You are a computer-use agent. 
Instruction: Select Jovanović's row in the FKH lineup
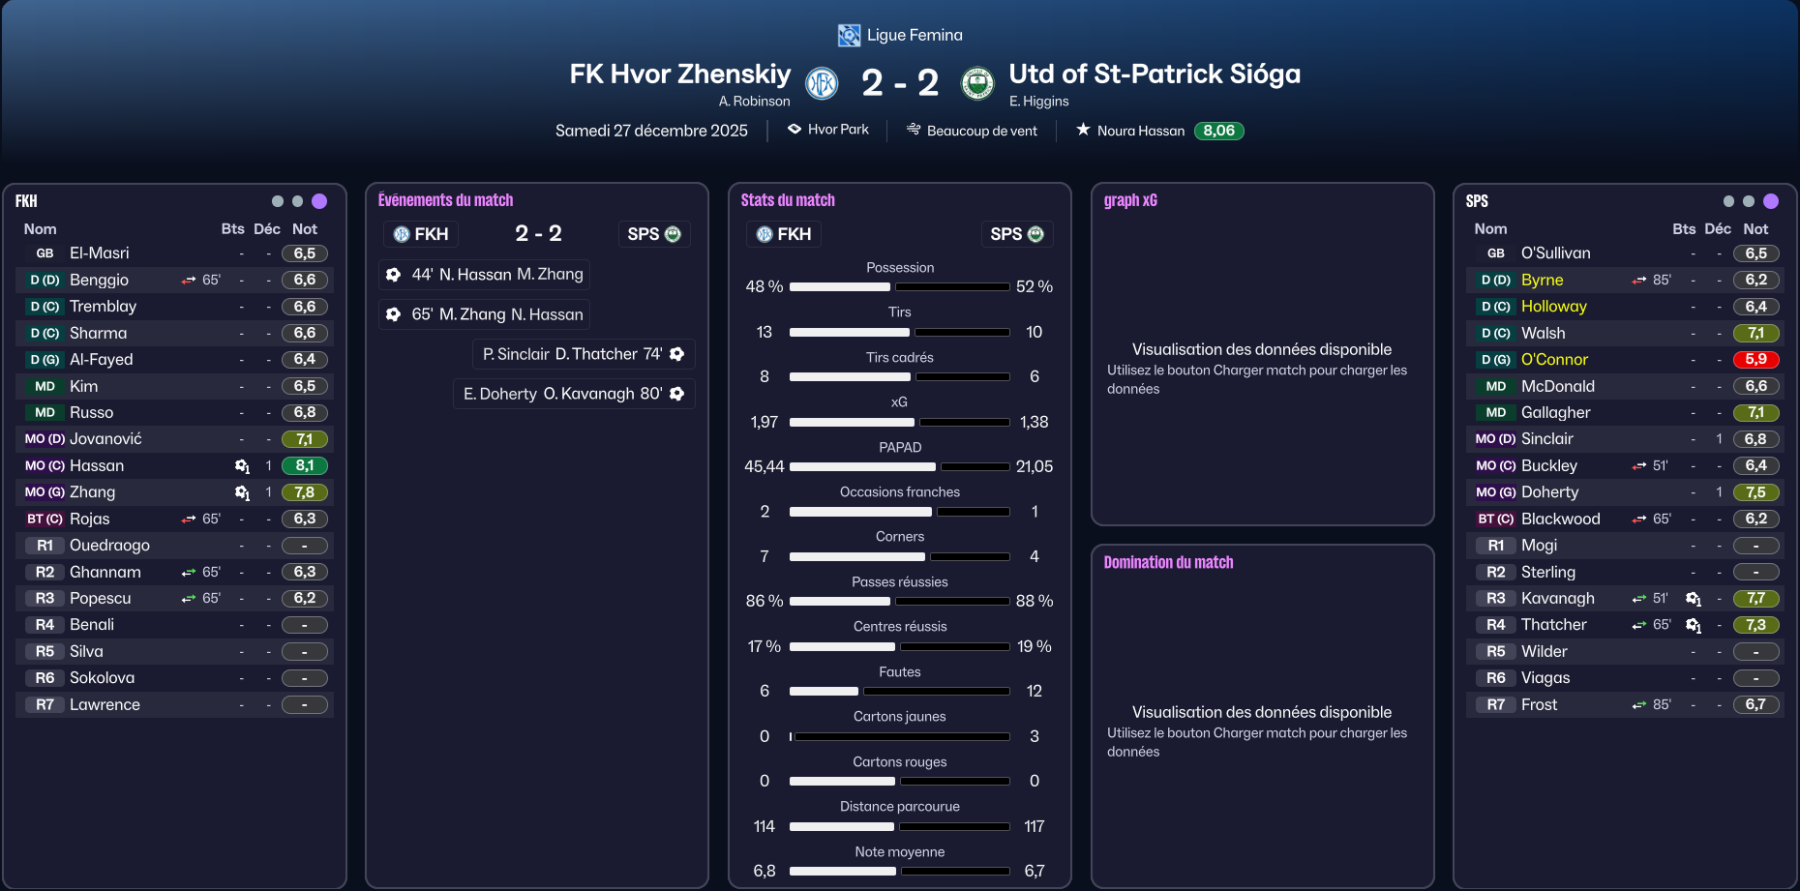point(175,439)
